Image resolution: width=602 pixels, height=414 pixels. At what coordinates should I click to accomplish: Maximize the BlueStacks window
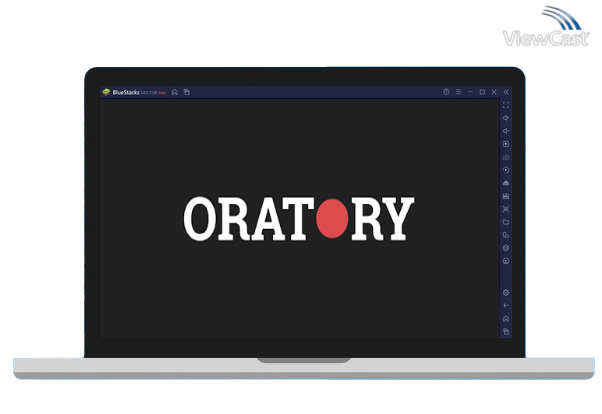(x=482, y=92)
